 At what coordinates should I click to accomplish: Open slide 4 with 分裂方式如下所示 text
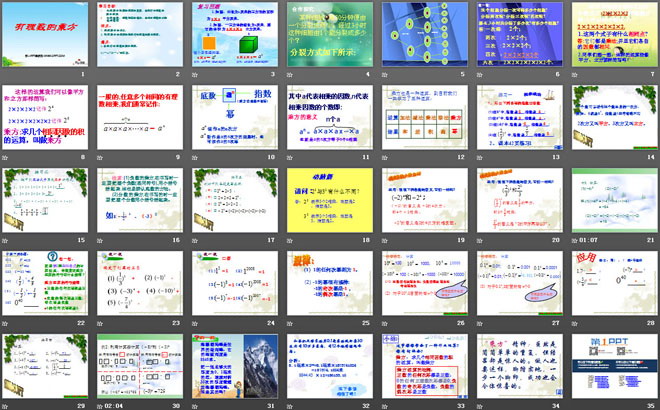[329, 34]
